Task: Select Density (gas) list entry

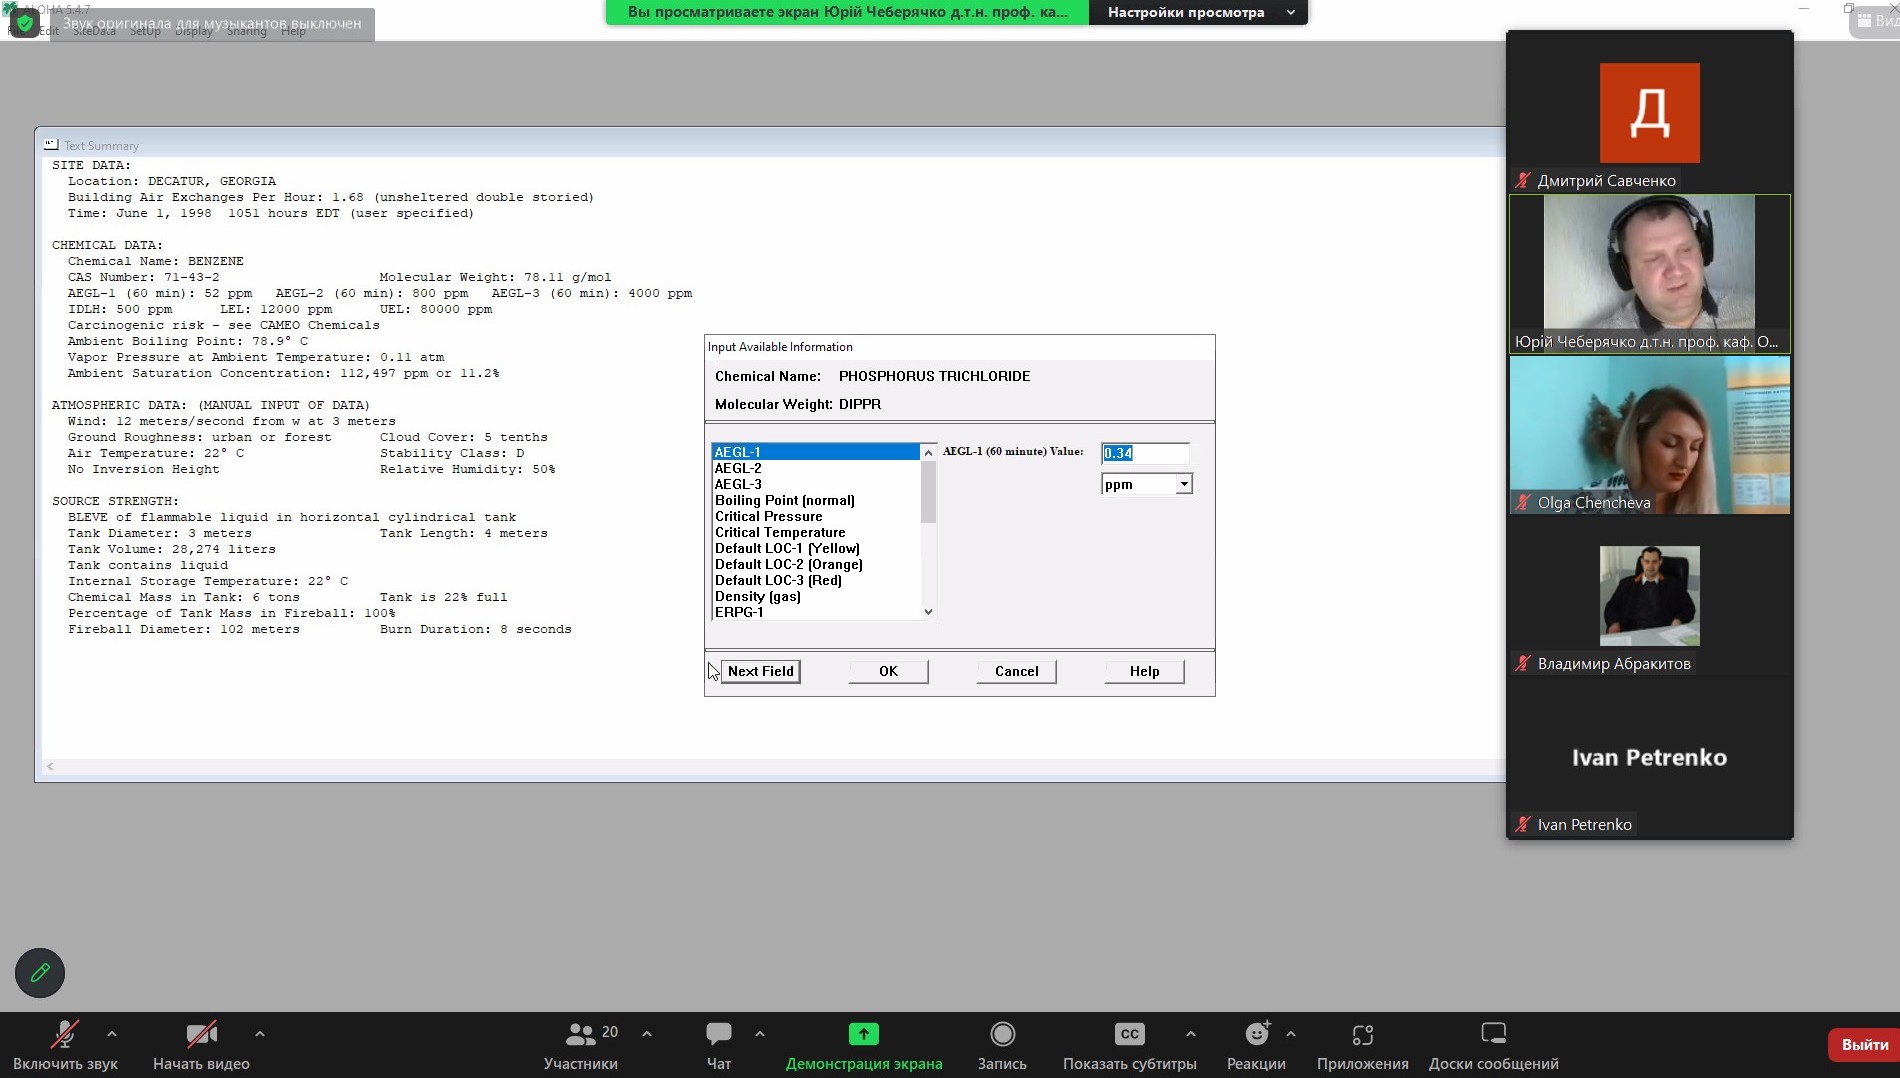Action: [815, 596]
